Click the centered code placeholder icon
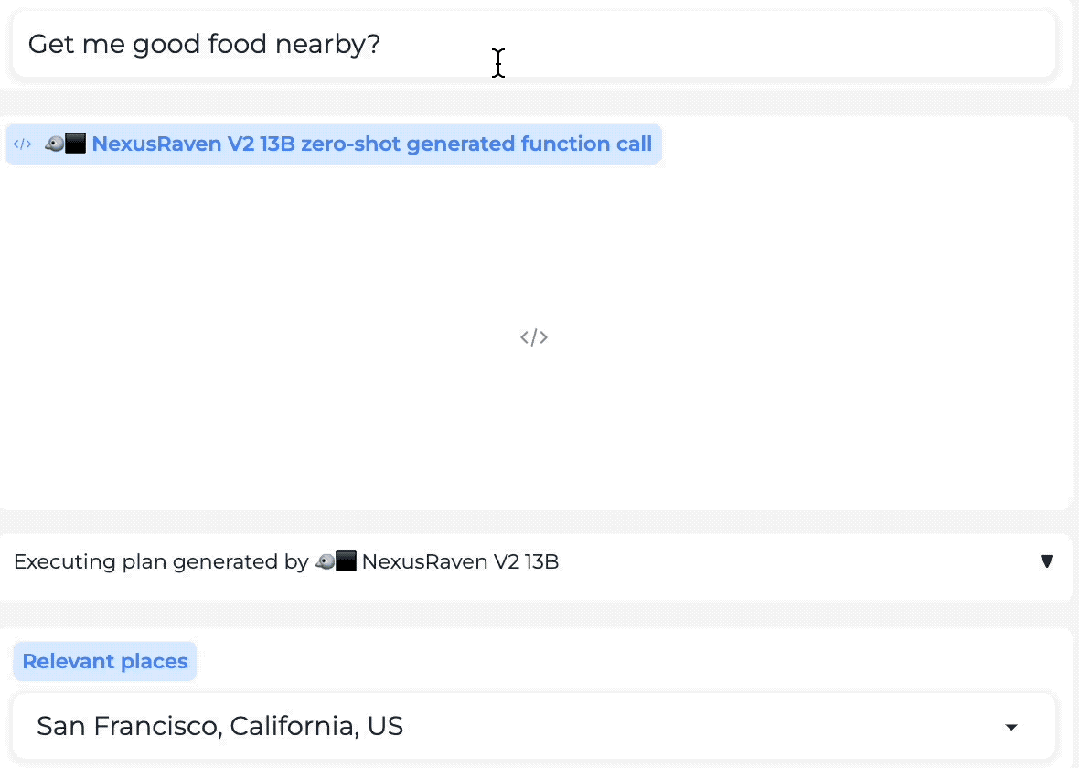1079x768 pixels. click(x=534, y=337)
